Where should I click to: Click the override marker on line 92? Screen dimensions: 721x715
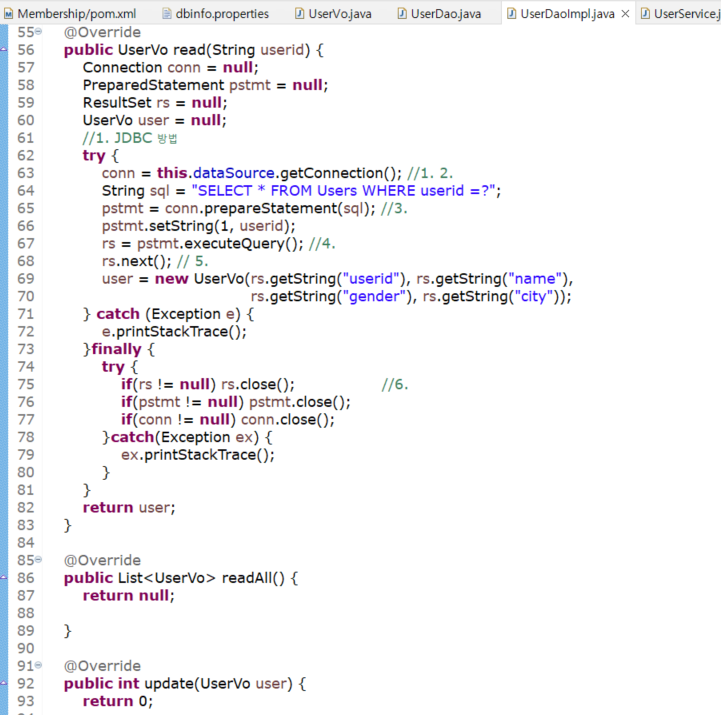pos(4,683)
